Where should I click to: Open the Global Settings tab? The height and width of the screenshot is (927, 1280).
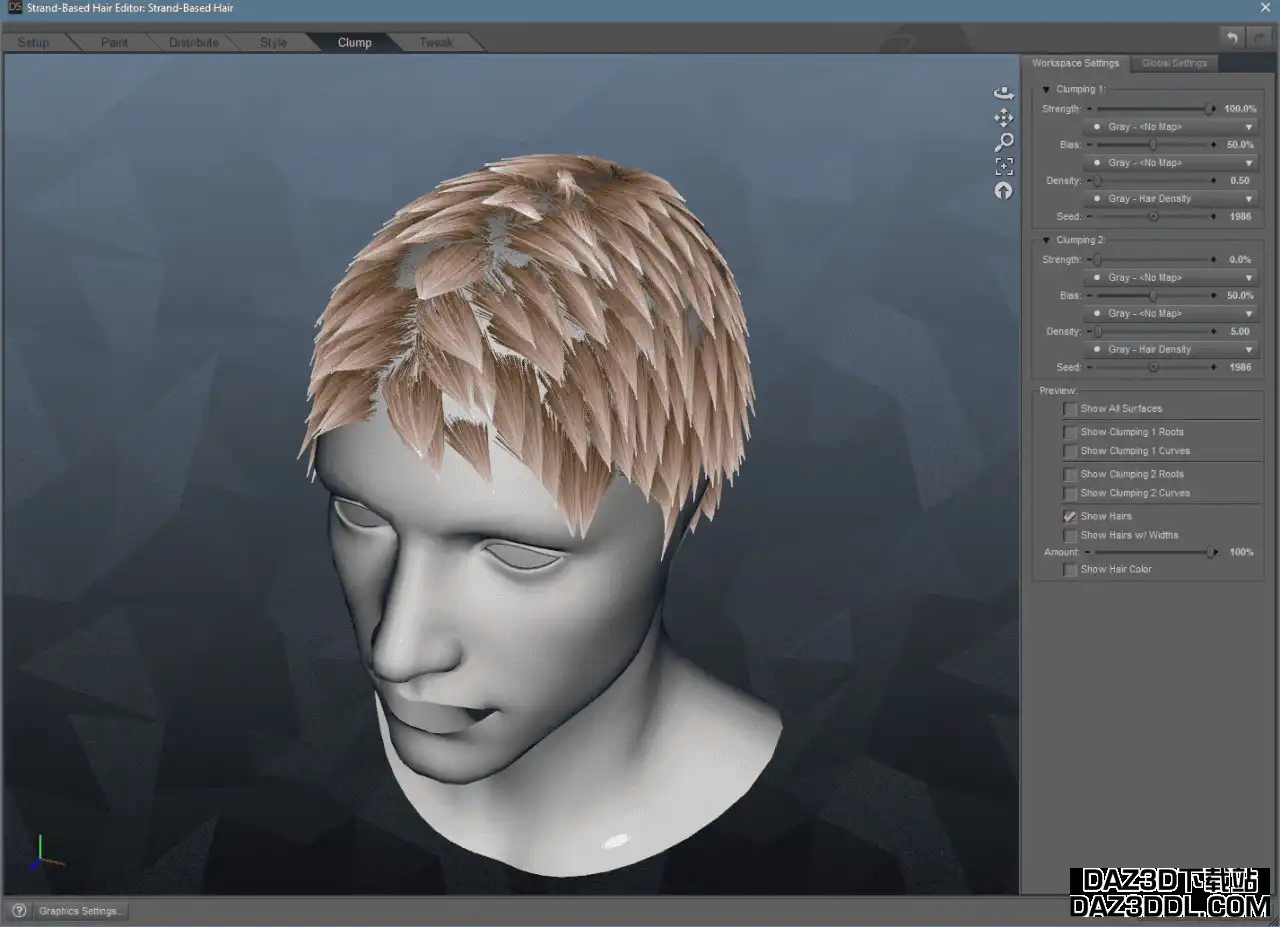(x=1174, y=63)
